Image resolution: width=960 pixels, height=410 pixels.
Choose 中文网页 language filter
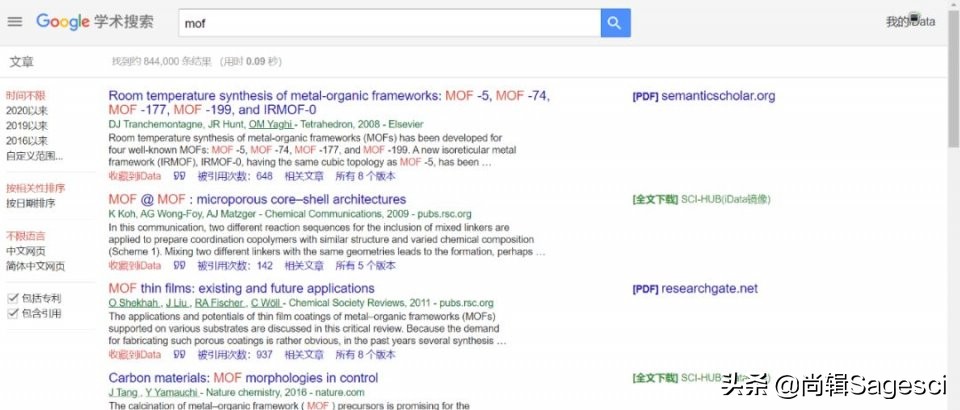tap(26, 251)
